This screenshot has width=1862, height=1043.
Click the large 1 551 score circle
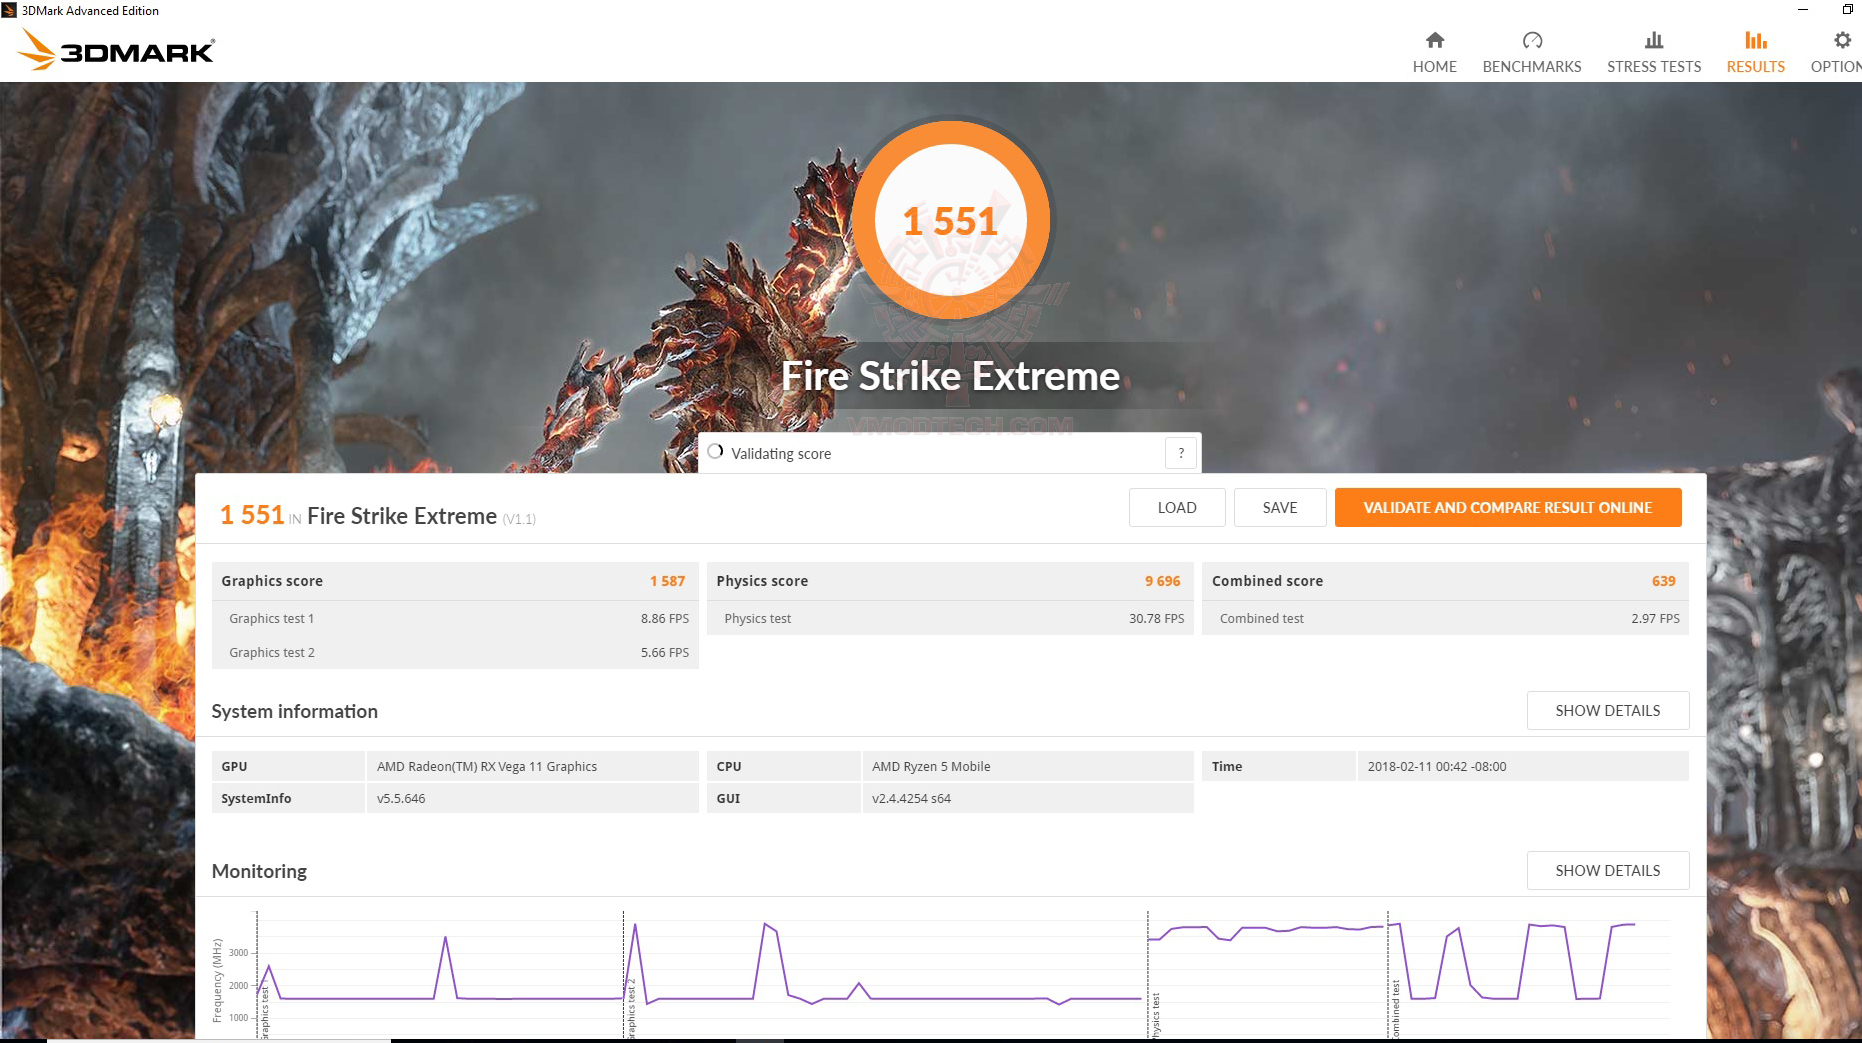coord(951,220)
